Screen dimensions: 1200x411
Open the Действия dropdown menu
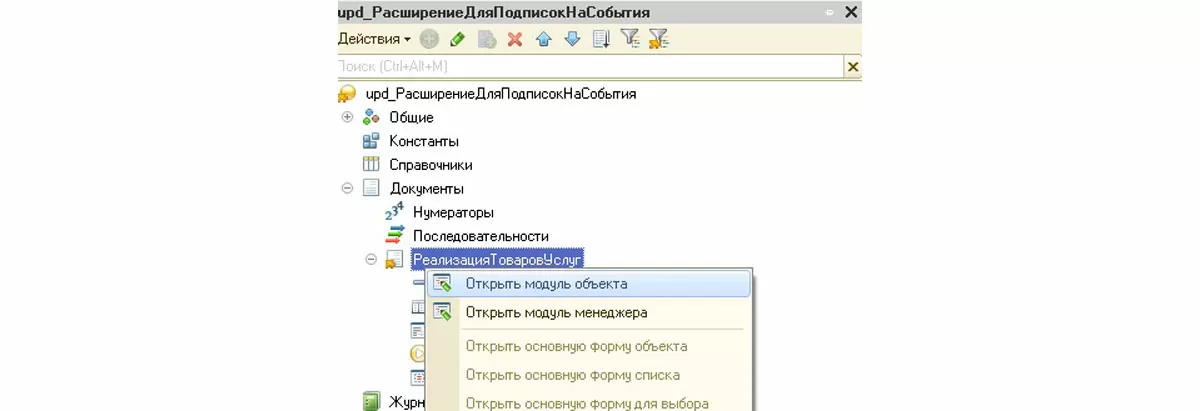(374, 39)
